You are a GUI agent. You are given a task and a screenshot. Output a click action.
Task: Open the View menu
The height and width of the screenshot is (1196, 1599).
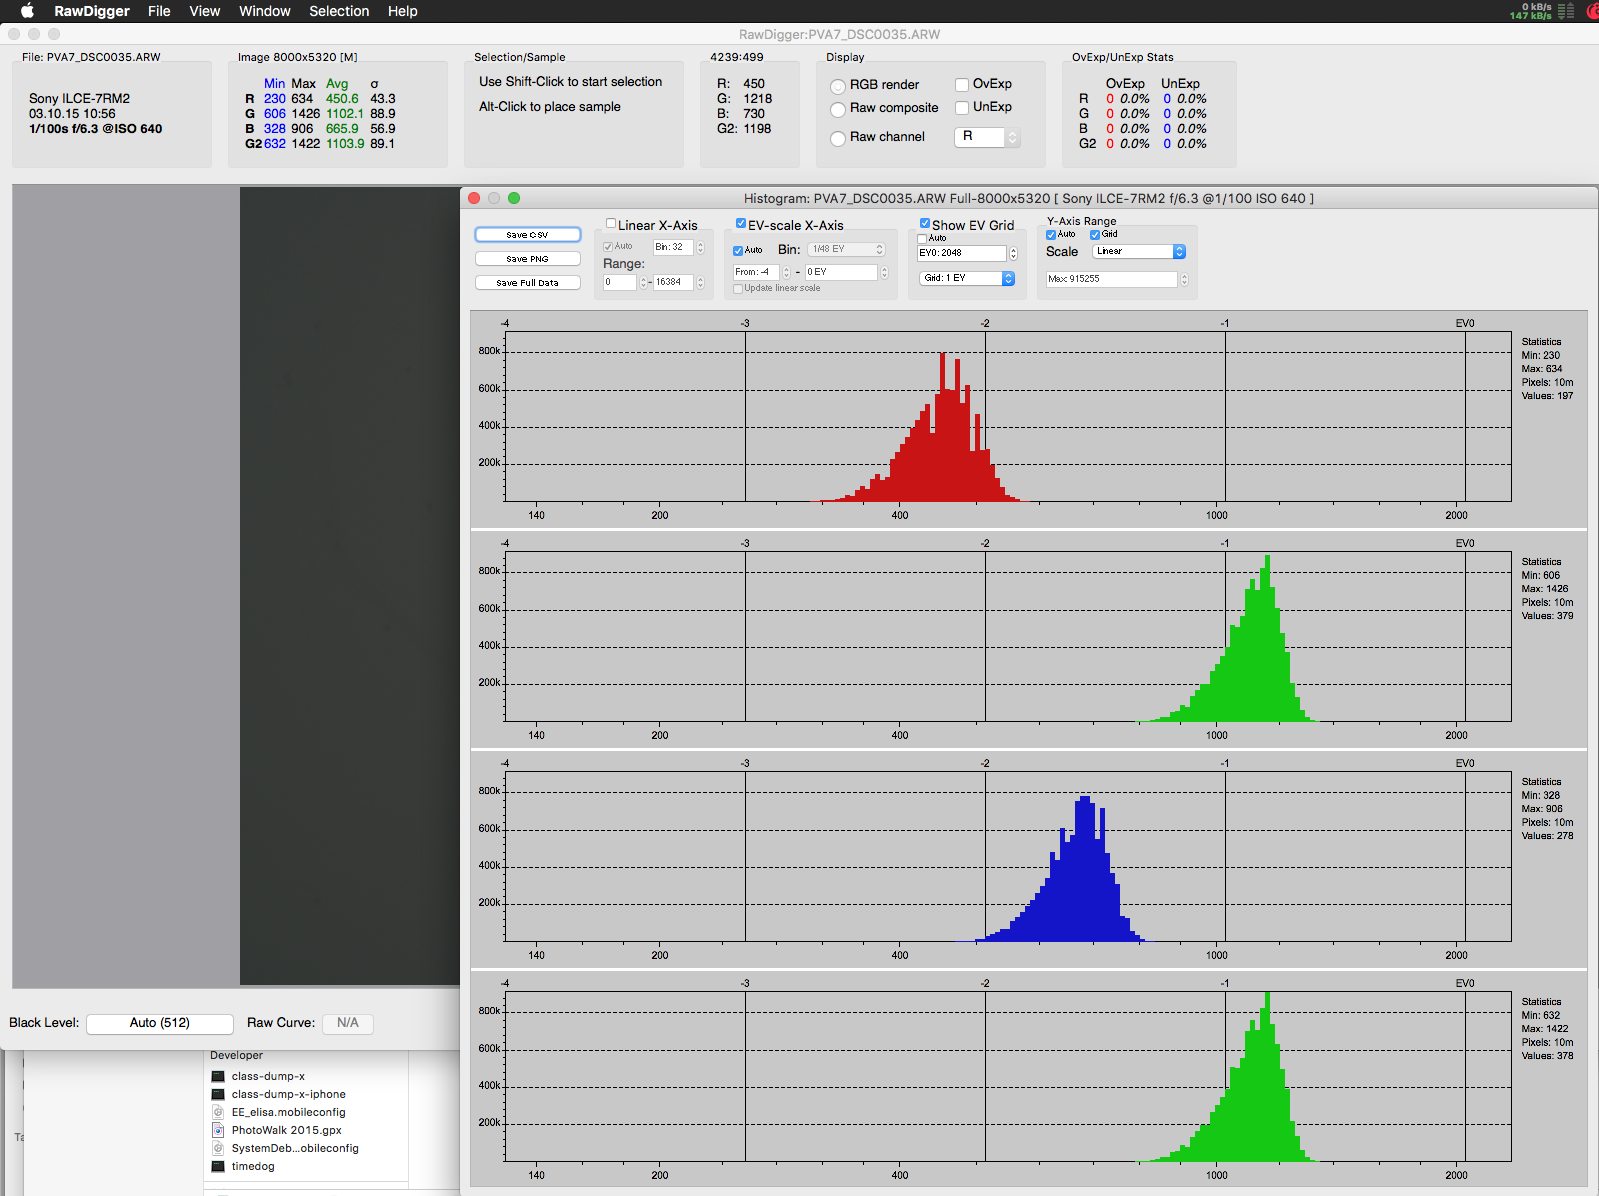pyautogui.click(x=205, y=11)
